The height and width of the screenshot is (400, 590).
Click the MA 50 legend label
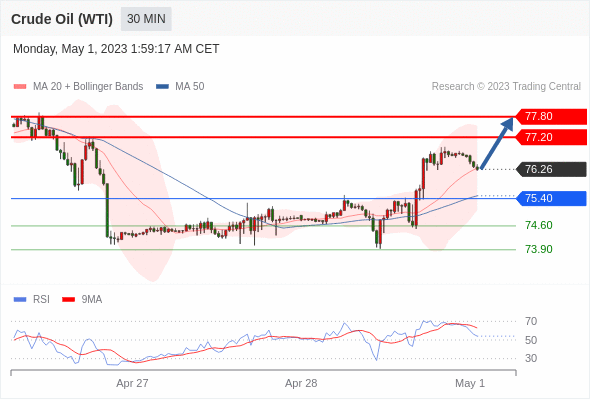190,87
